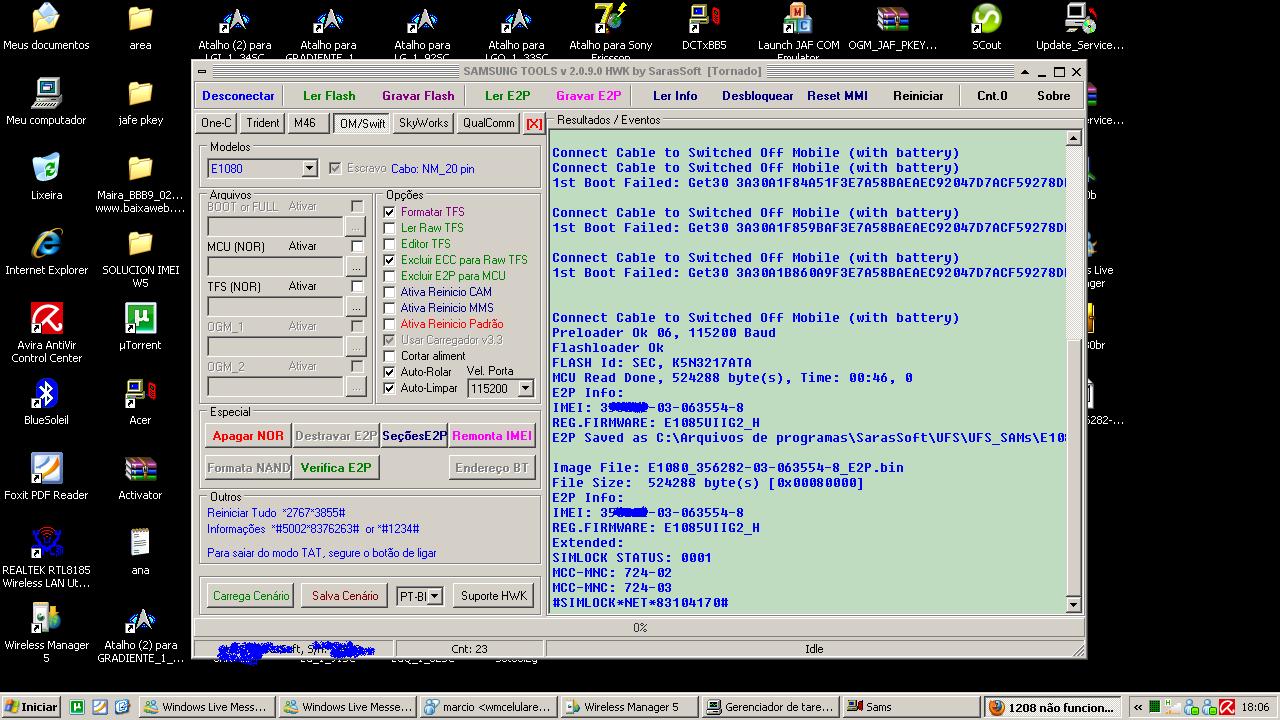
Task: Switch to the Trident tab
Action: (x=263, y=123)
